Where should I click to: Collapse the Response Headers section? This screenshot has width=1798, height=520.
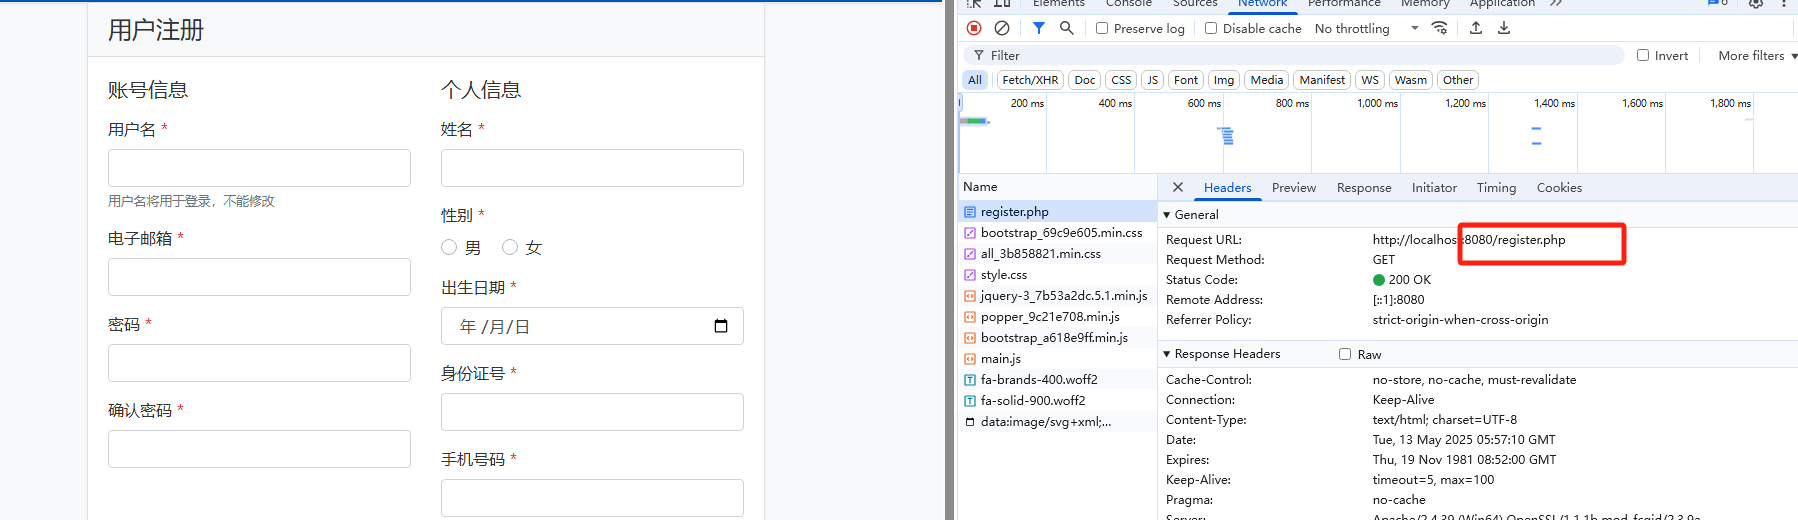pyautogui.click(x=1221, y=353)
